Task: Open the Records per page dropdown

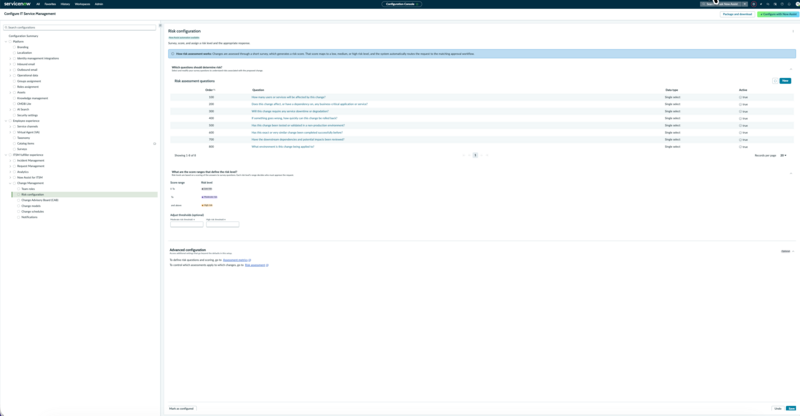Action: (x=783, y=155)
